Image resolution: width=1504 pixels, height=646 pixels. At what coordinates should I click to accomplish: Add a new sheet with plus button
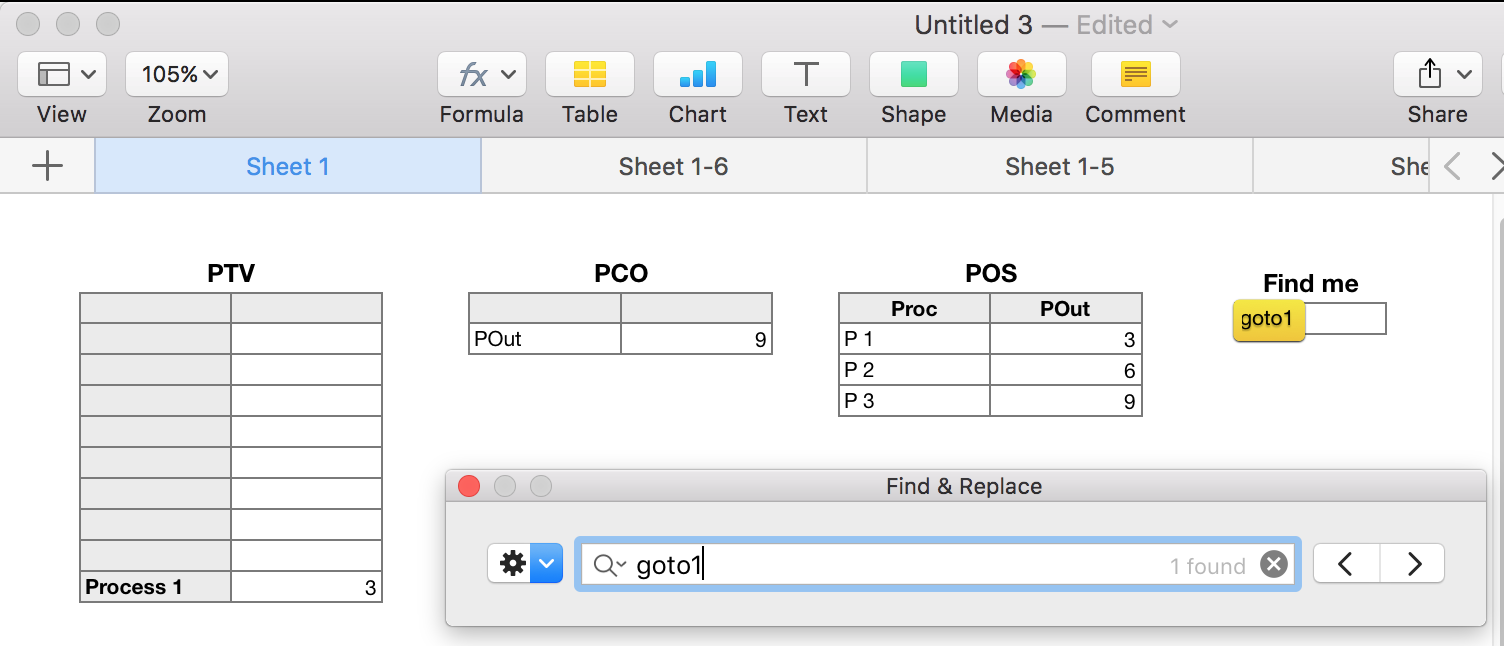47,166
